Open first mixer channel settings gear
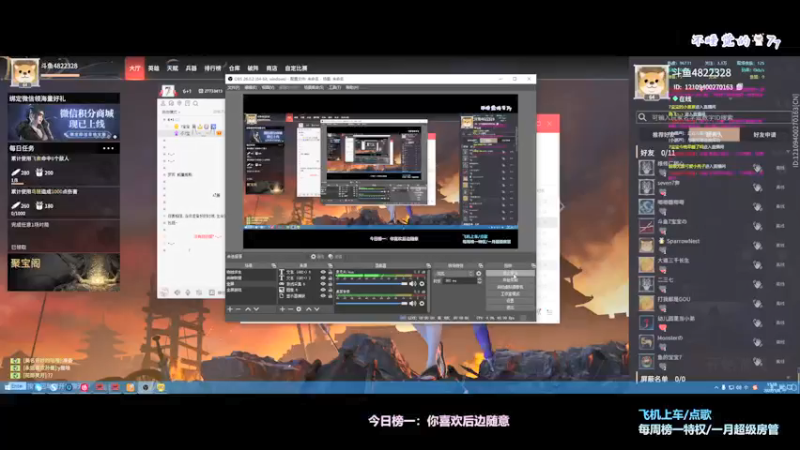 [x=422, y=284]
